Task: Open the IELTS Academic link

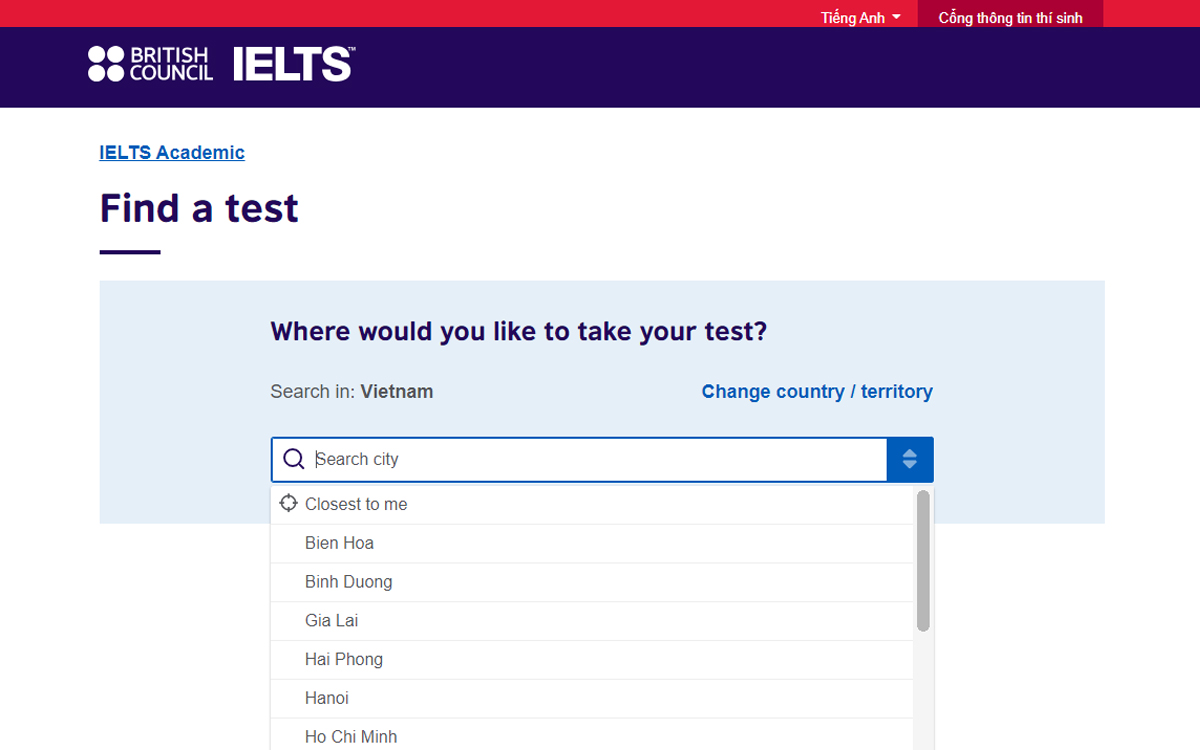Action: pos(171,152)
